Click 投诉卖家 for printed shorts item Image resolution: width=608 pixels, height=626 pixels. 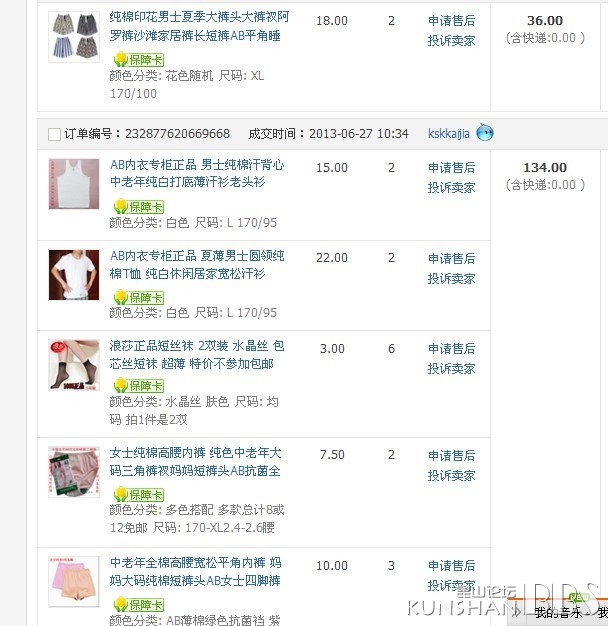pos(452,40)
